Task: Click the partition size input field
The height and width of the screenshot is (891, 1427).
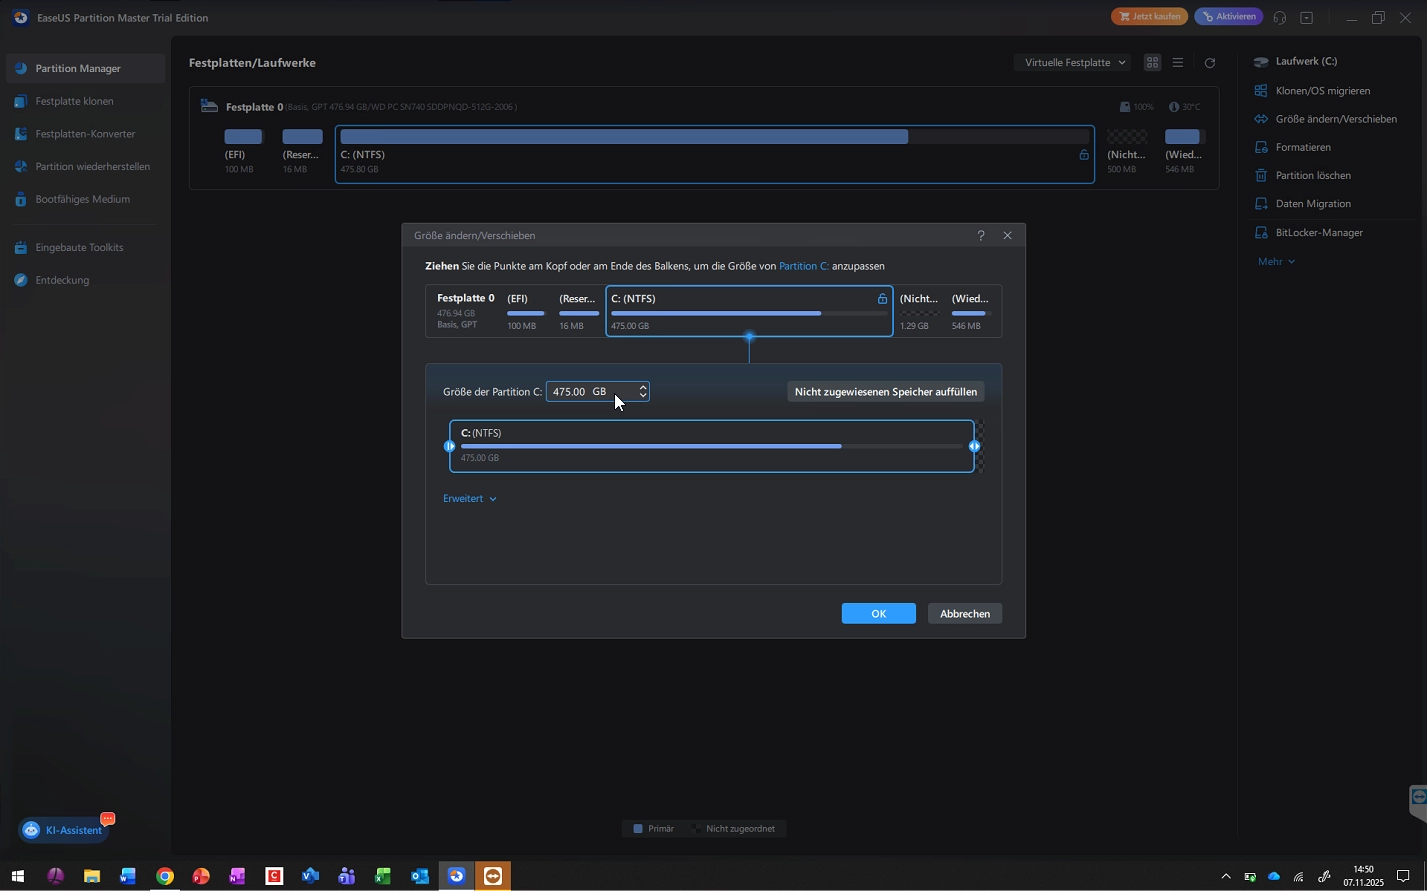Action: coord(590,392)
